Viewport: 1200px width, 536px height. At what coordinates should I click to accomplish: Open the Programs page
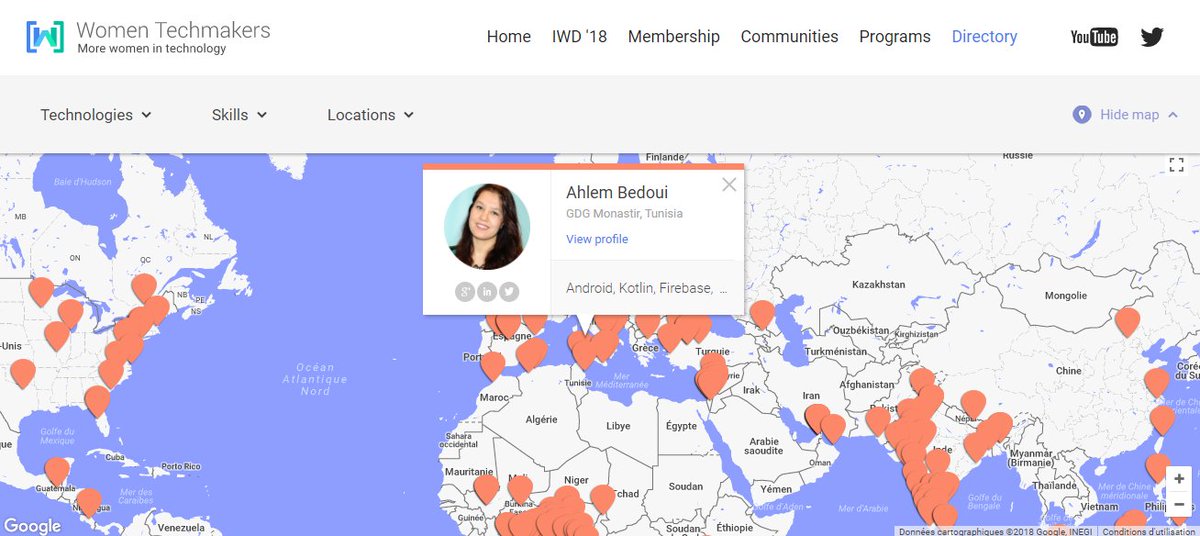(x=895, y=37)
